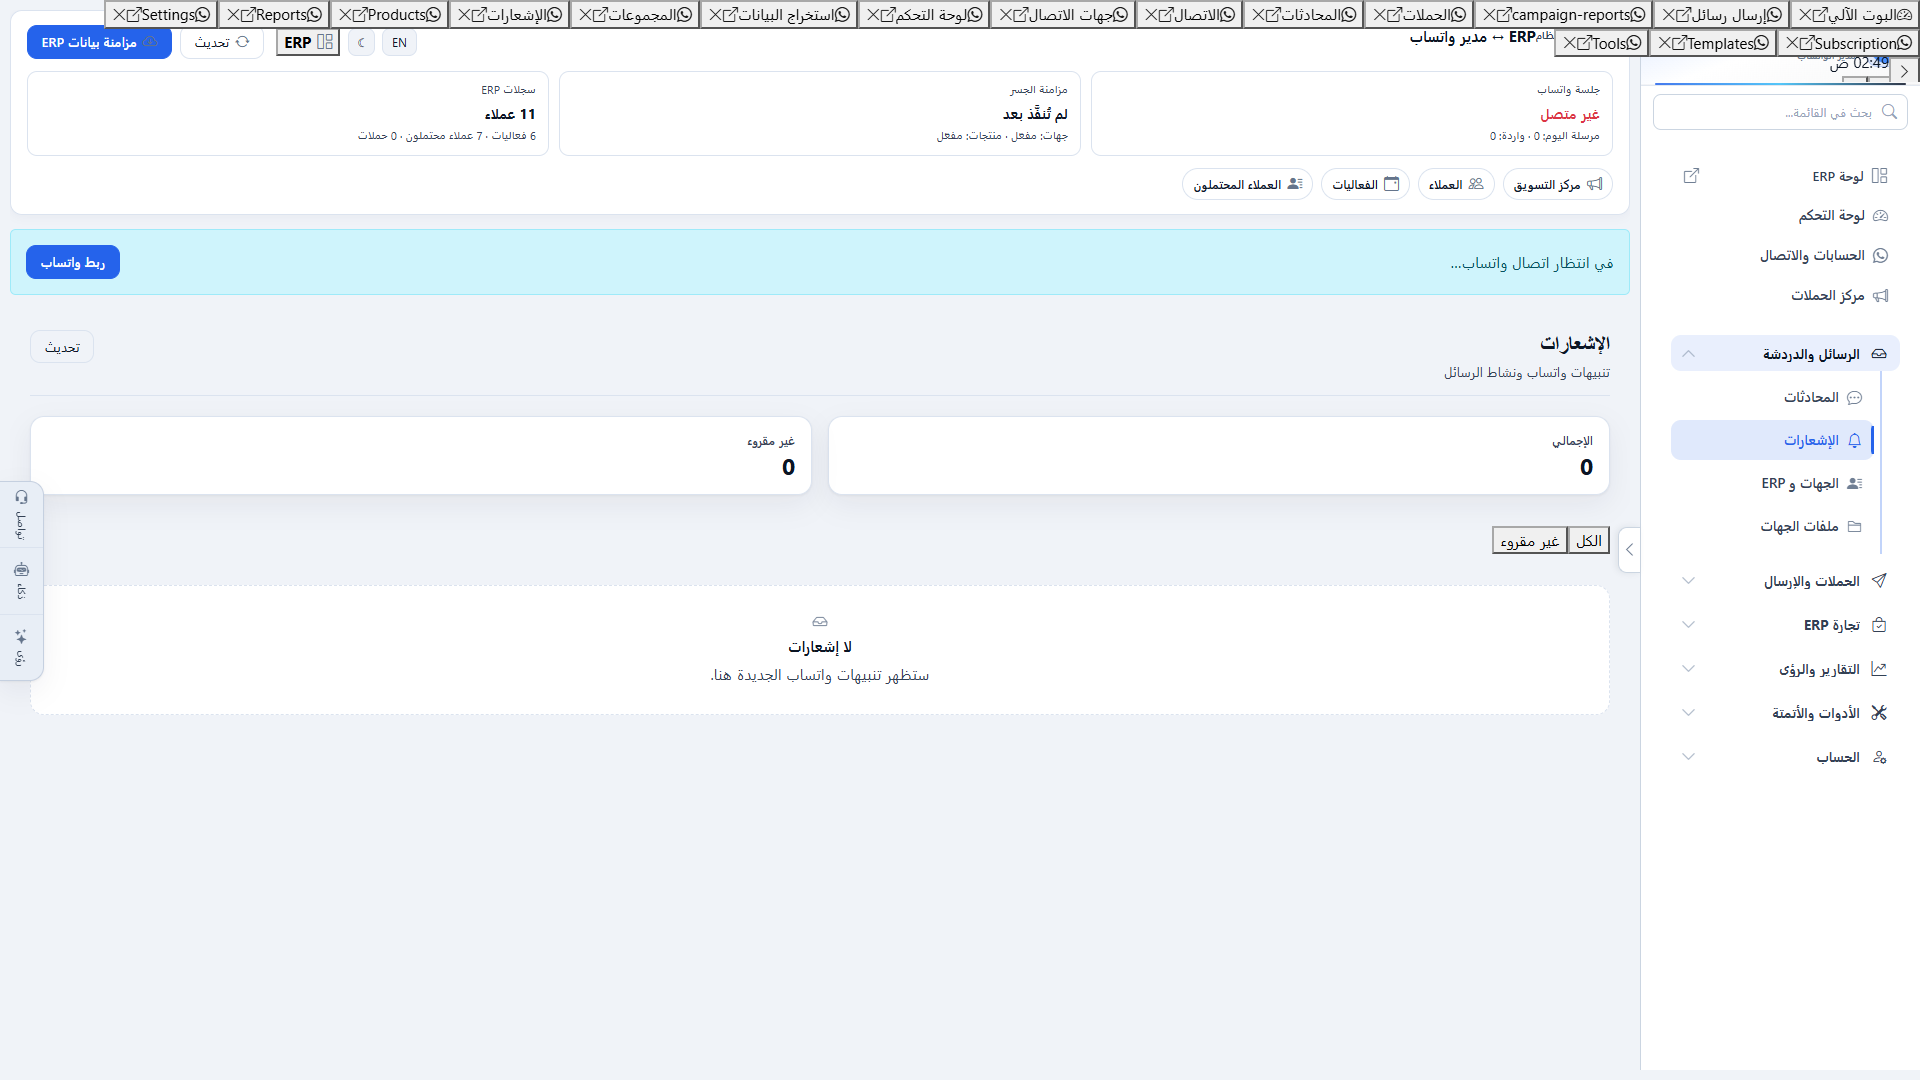The width and height of the screenshot is (1920, 1080).
Task: Pop out the campaign-reports tab
Action: 1504,15
